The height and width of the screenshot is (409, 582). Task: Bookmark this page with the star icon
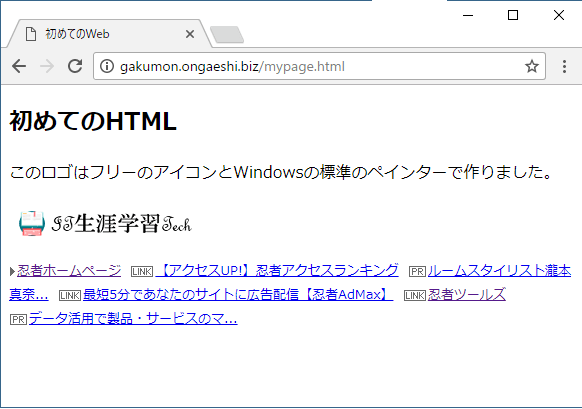click(x=532, y=66)
